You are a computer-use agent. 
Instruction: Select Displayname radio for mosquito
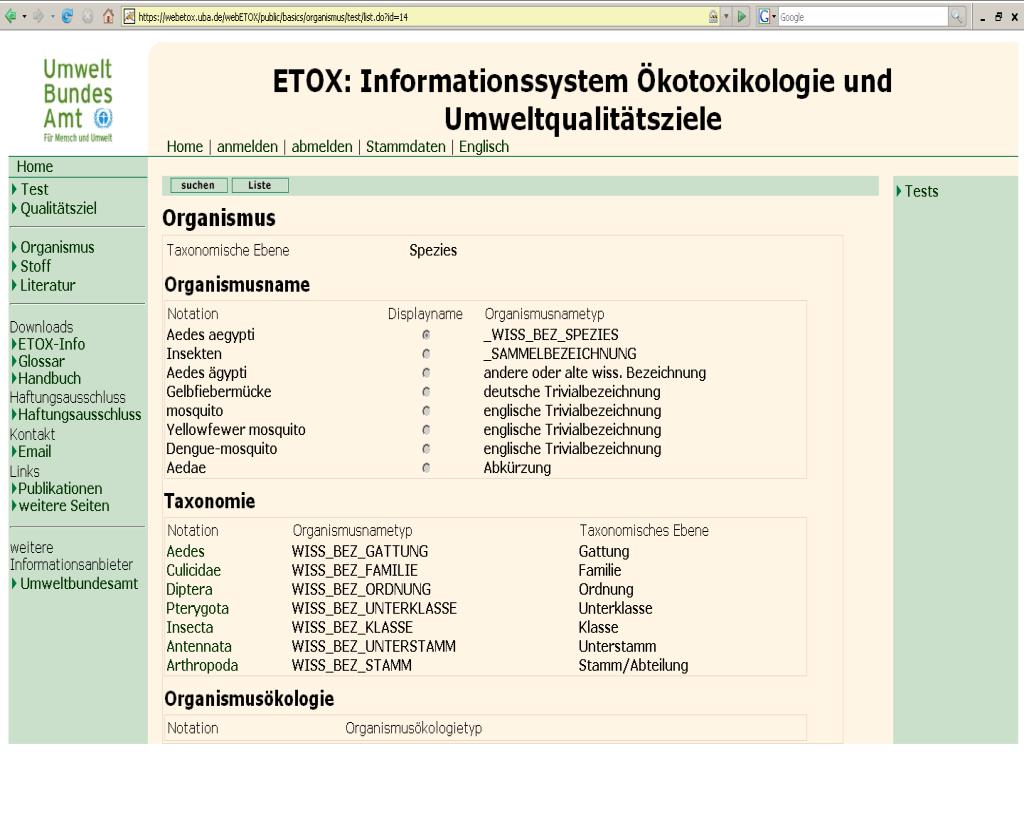(426, 411)
